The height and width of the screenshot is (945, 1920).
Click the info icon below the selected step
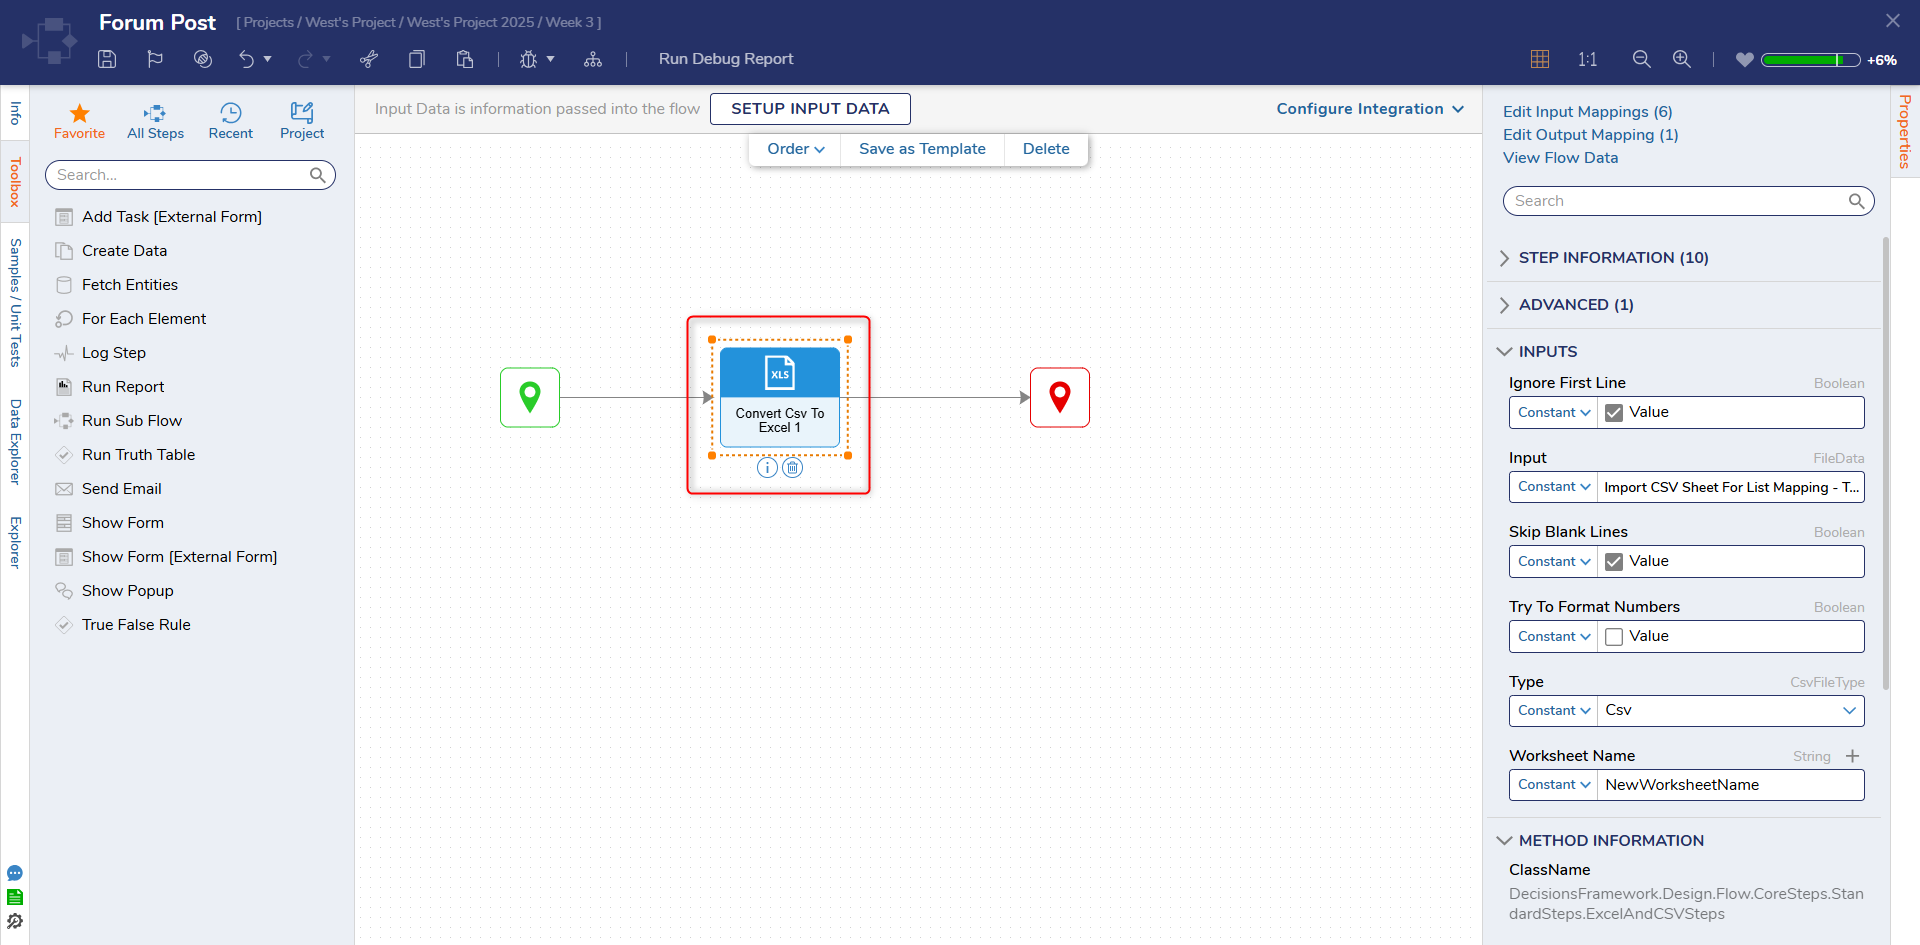coord(767,468)
